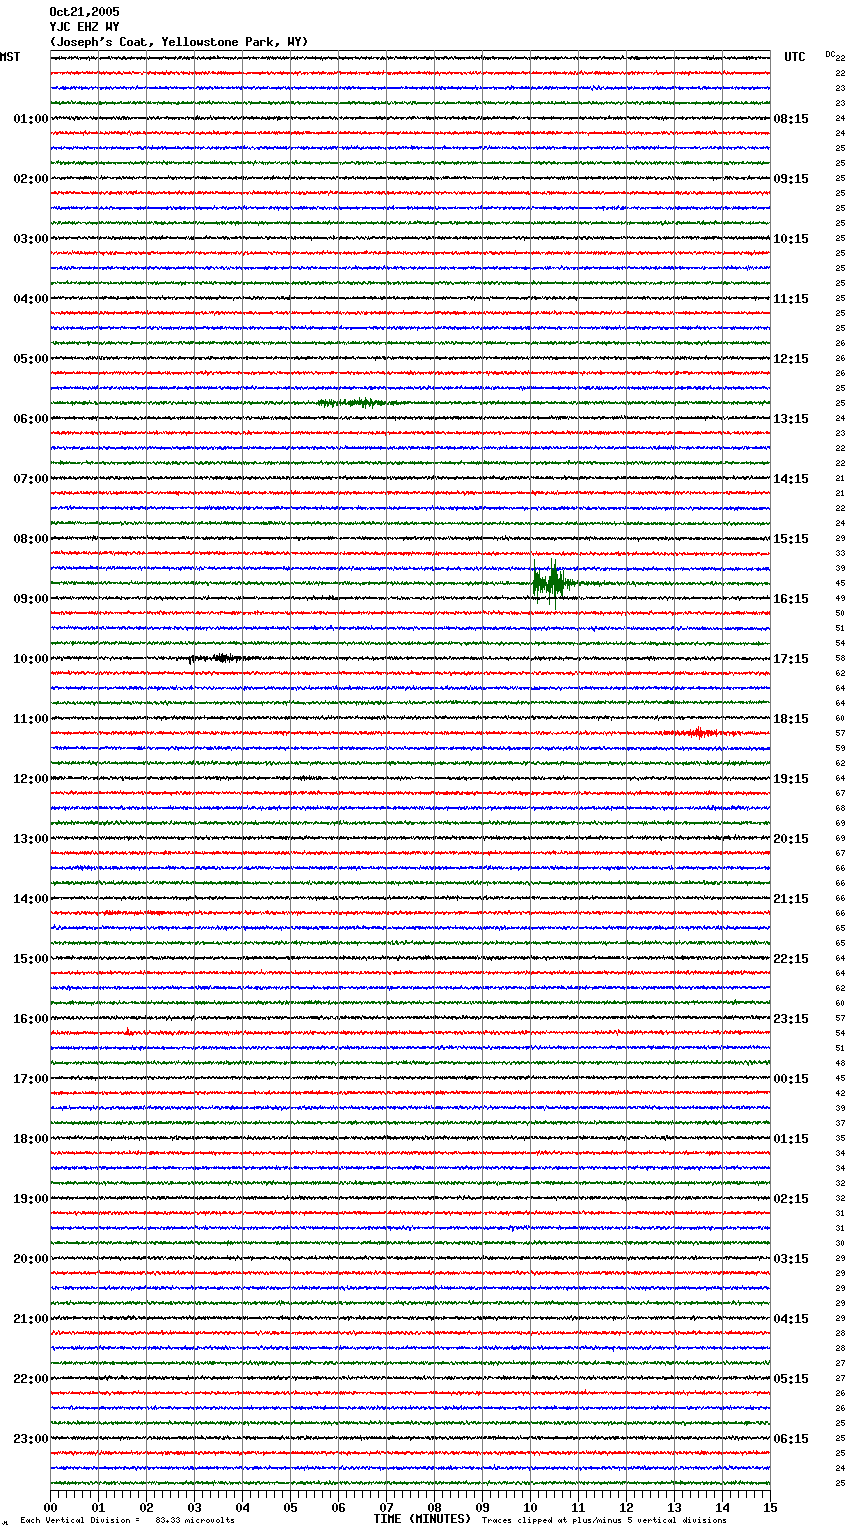Click the 12:15 UTC time label
Viewport: 850px width, 1534px height.
click(791, 359)
